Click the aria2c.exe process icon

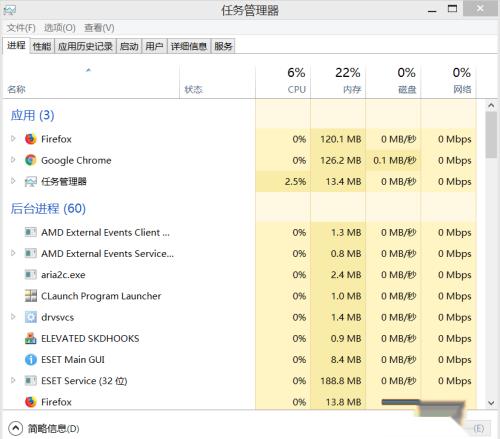click(x=31, y=275)
